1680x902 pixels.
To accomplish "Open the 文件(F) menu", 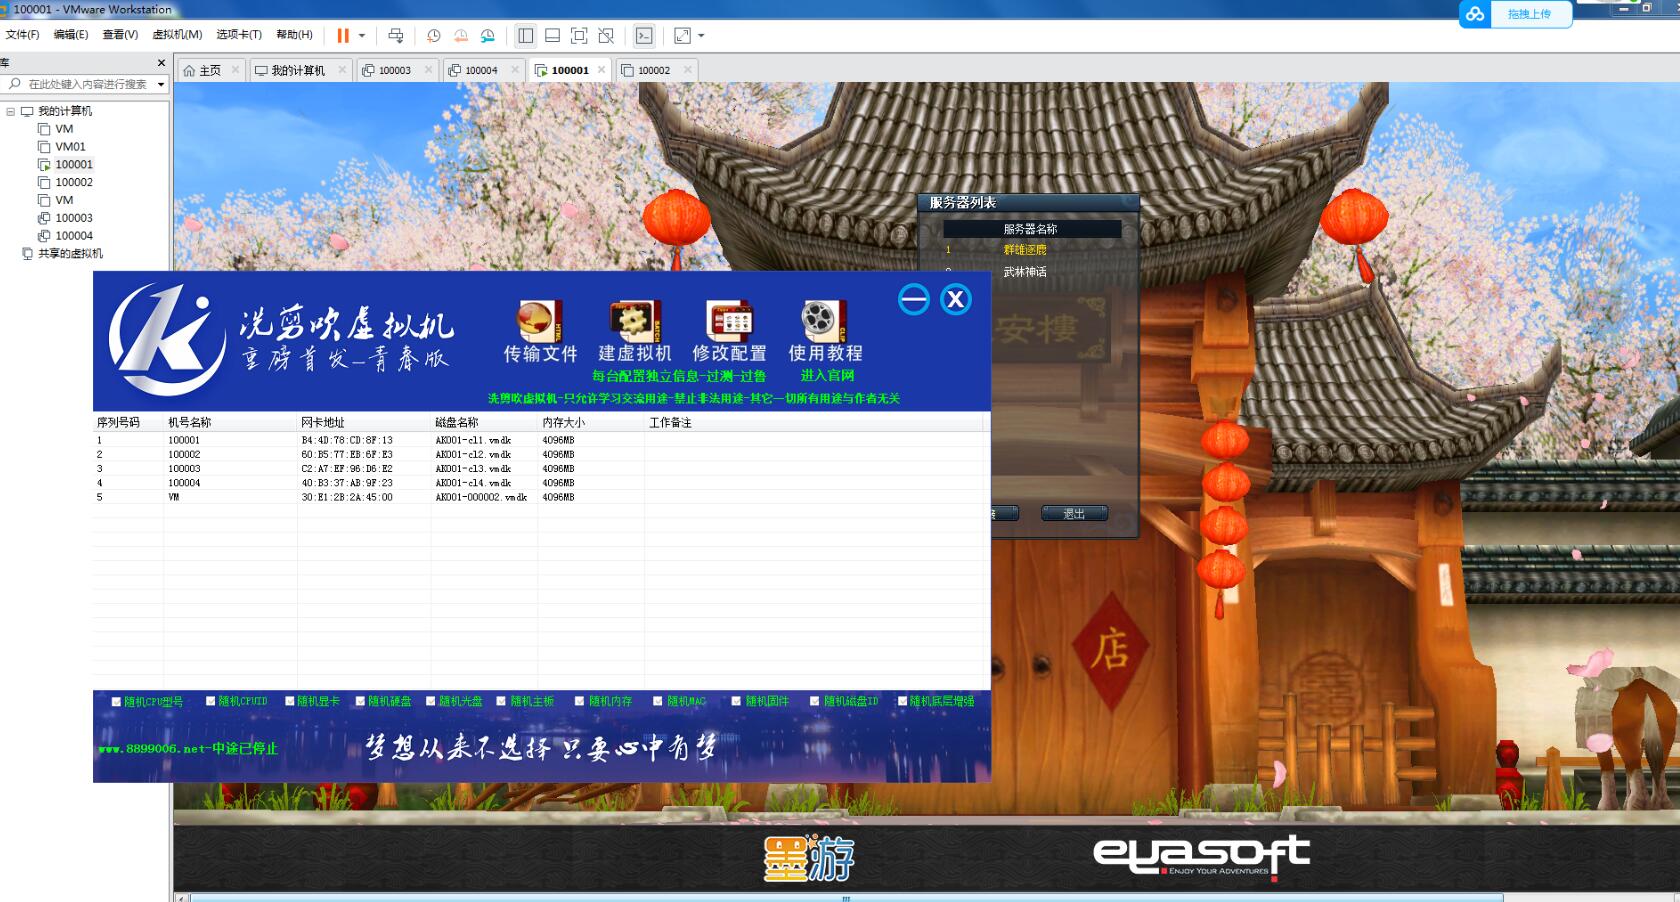I will pos(22,35).
